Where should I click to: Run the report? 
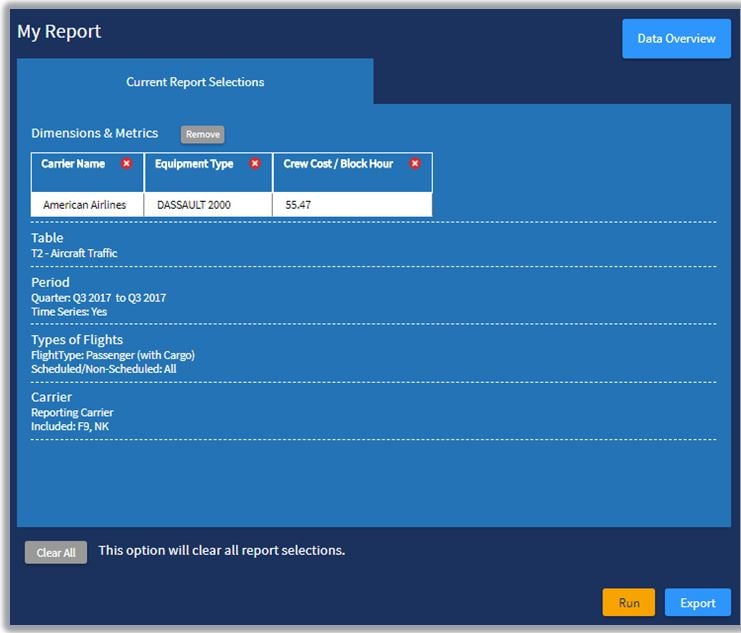pyautogui.click(x=628, y=603)
